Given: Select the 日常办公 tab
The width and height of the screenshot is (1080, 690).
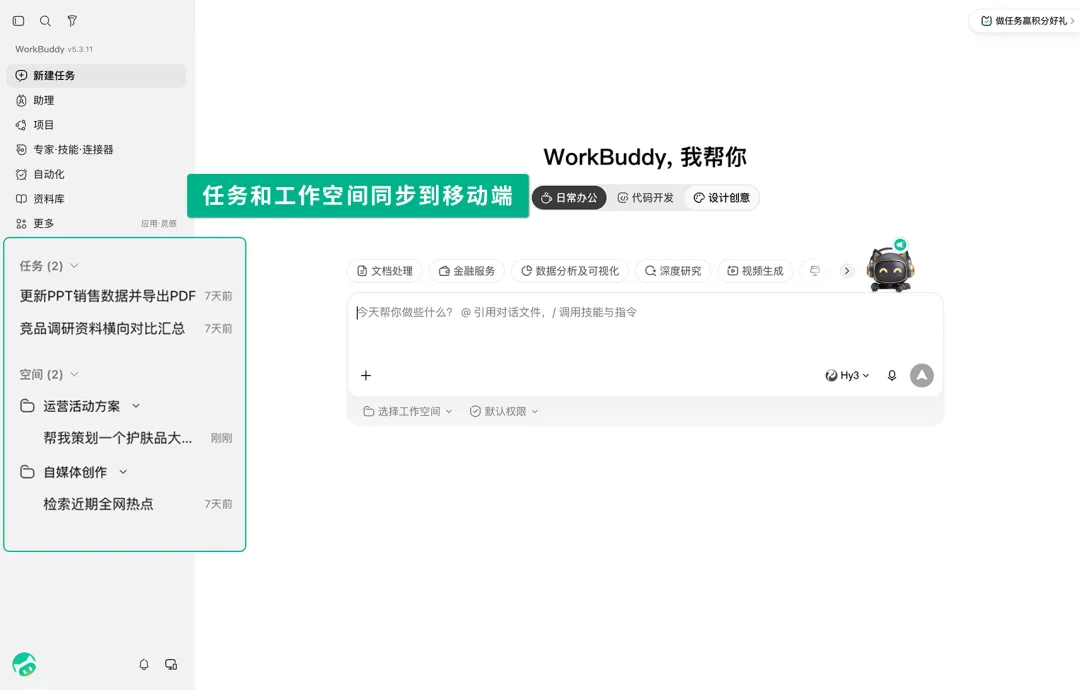Looking at the screenshot, I should click(x=569, y=198).
